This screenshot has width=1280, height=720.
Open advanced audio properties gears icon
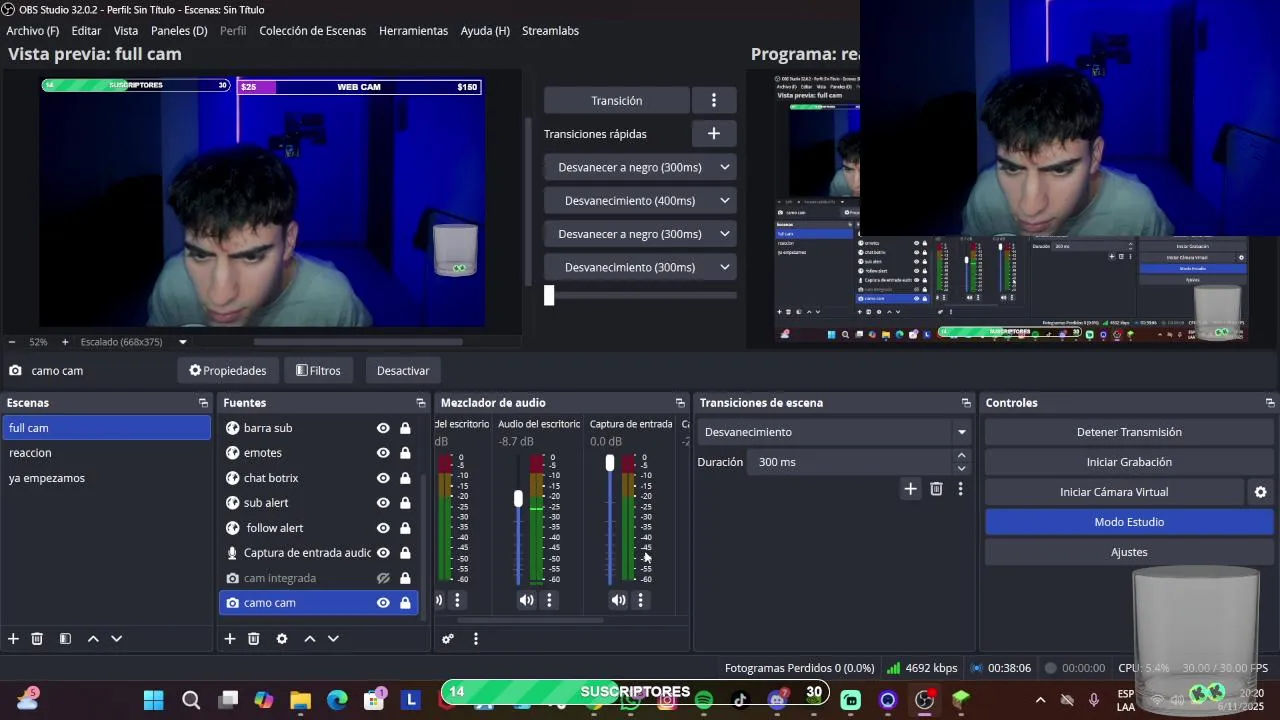[x=447, y=638]
